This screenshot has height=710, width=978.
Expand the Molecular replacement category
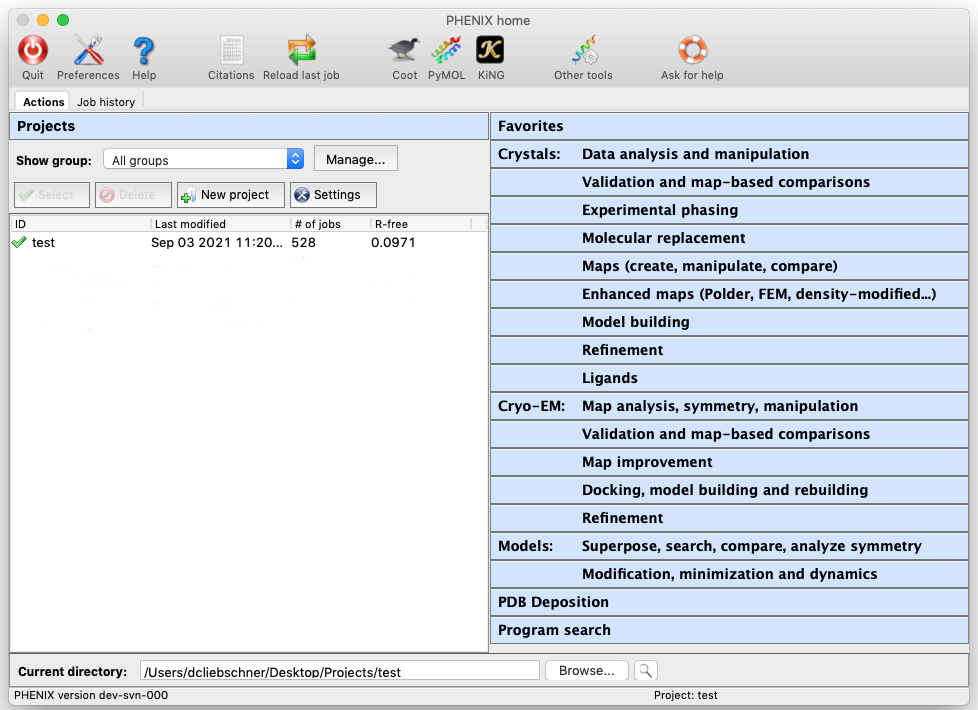[x=663, y=238]
